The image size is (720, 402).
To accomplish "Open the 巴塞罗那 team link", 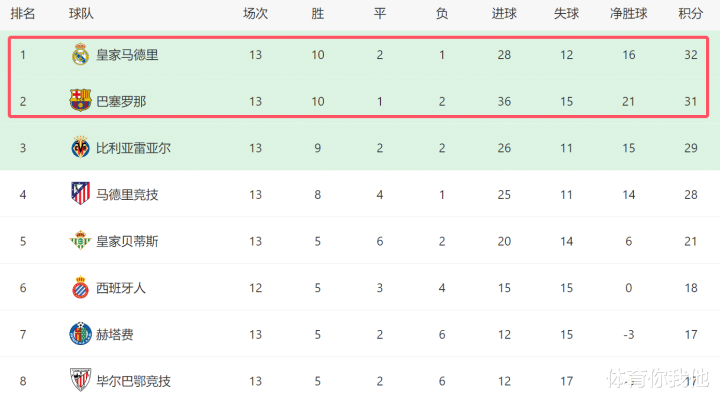I will 120,100.
